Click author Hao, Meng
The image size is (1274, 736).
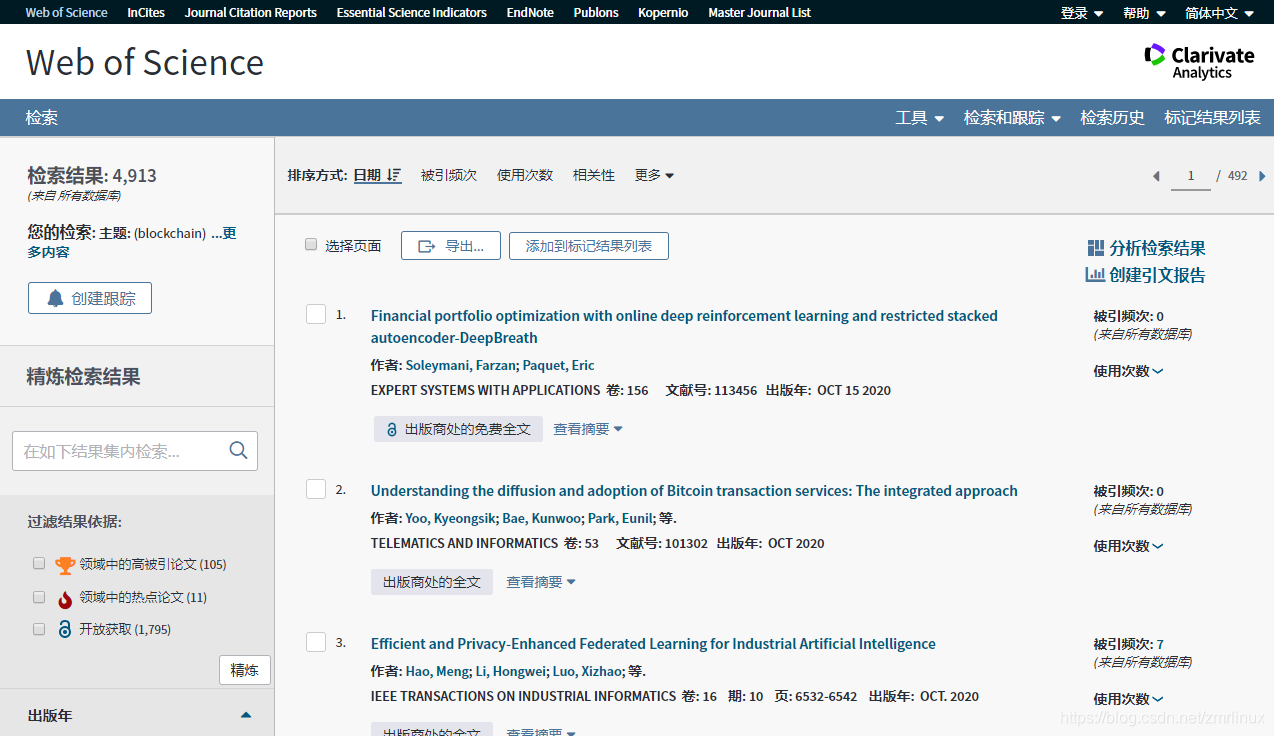coord(437,671)
